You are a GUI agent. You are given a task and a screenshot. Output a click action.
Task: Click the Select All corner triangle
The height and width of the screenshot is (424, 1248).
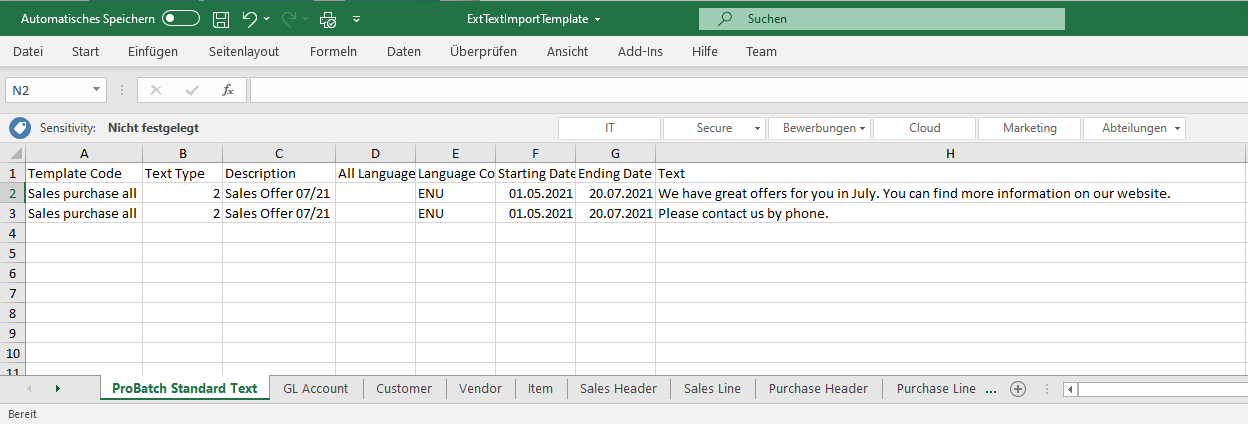click(13, 153)
